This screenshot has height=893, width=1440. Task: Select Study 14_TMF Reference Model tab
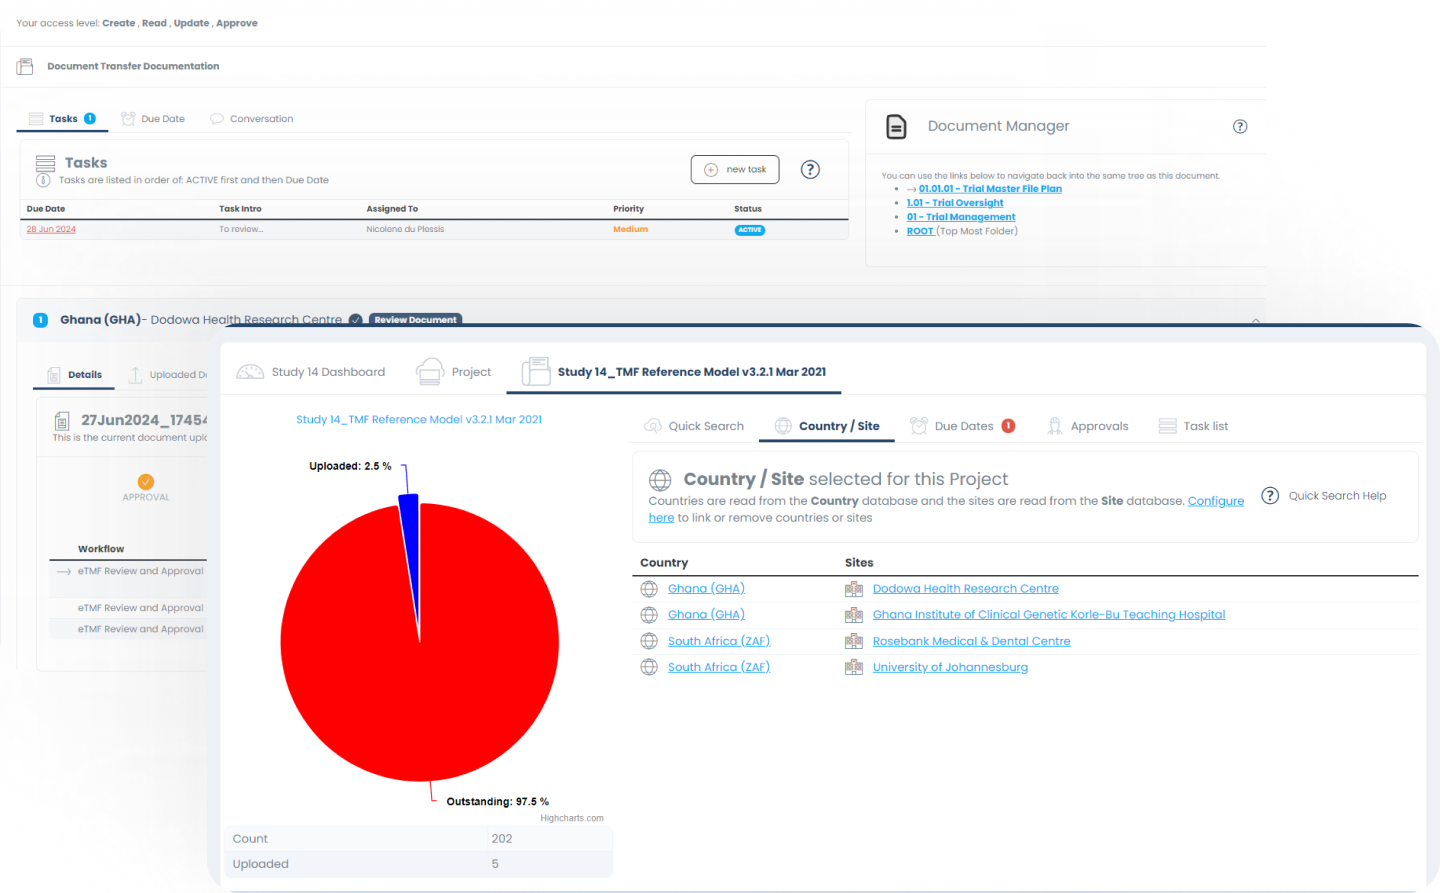pyautogui.click(x=674, y=372)
